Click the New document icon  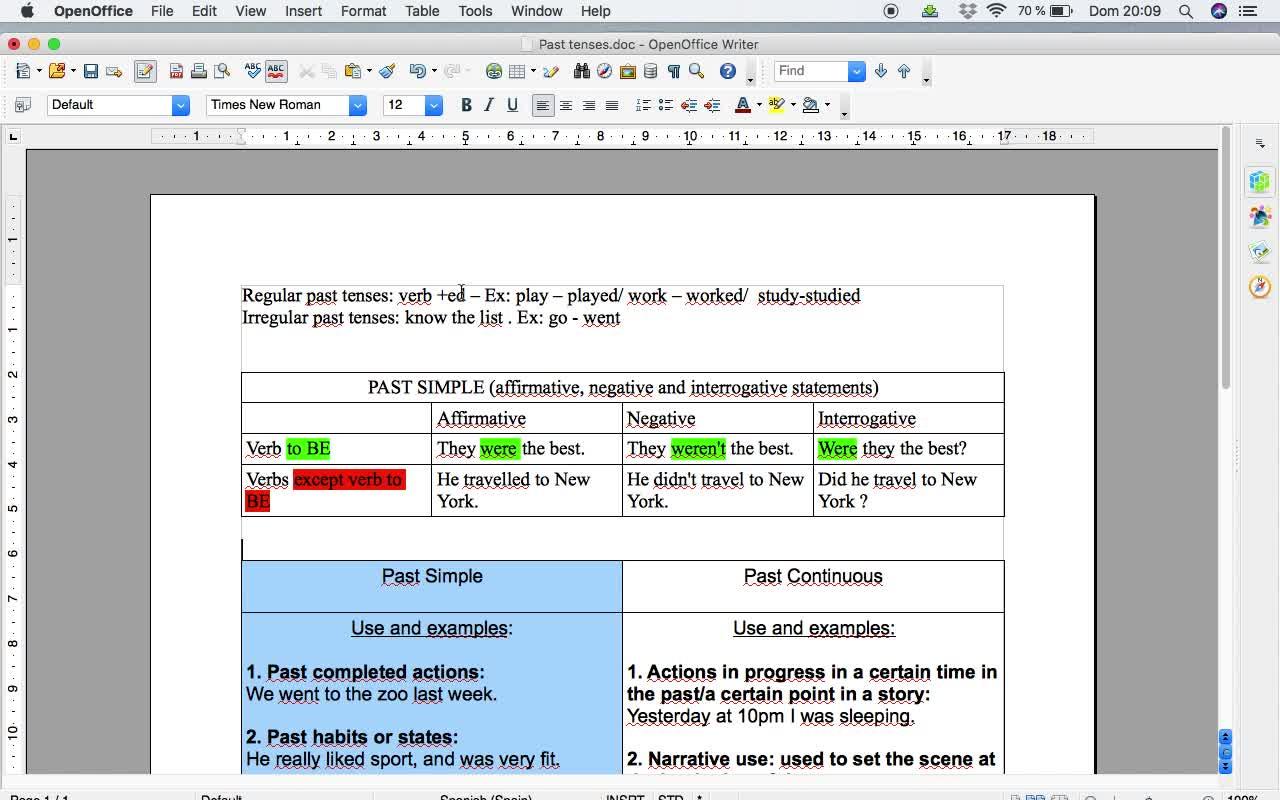23,71
